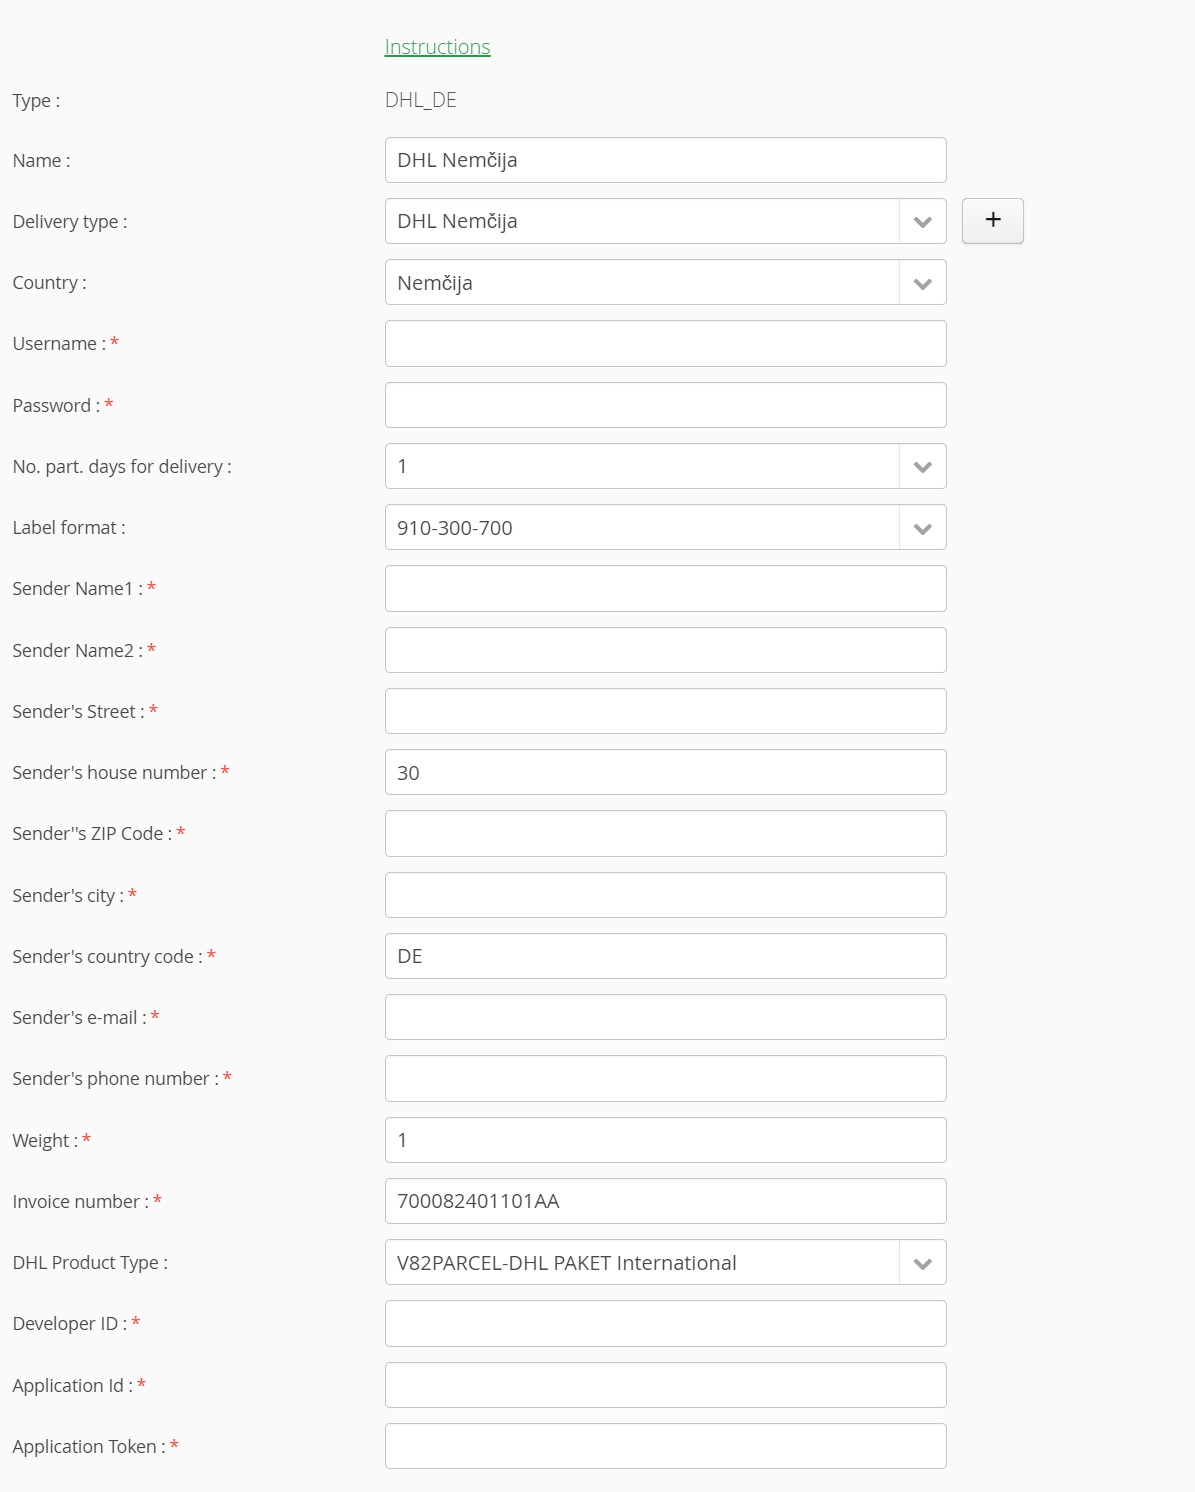Viewport: 1195px width, 1492px height.
Task: Click the plus button to add delivery type
Action: point(992,221)
